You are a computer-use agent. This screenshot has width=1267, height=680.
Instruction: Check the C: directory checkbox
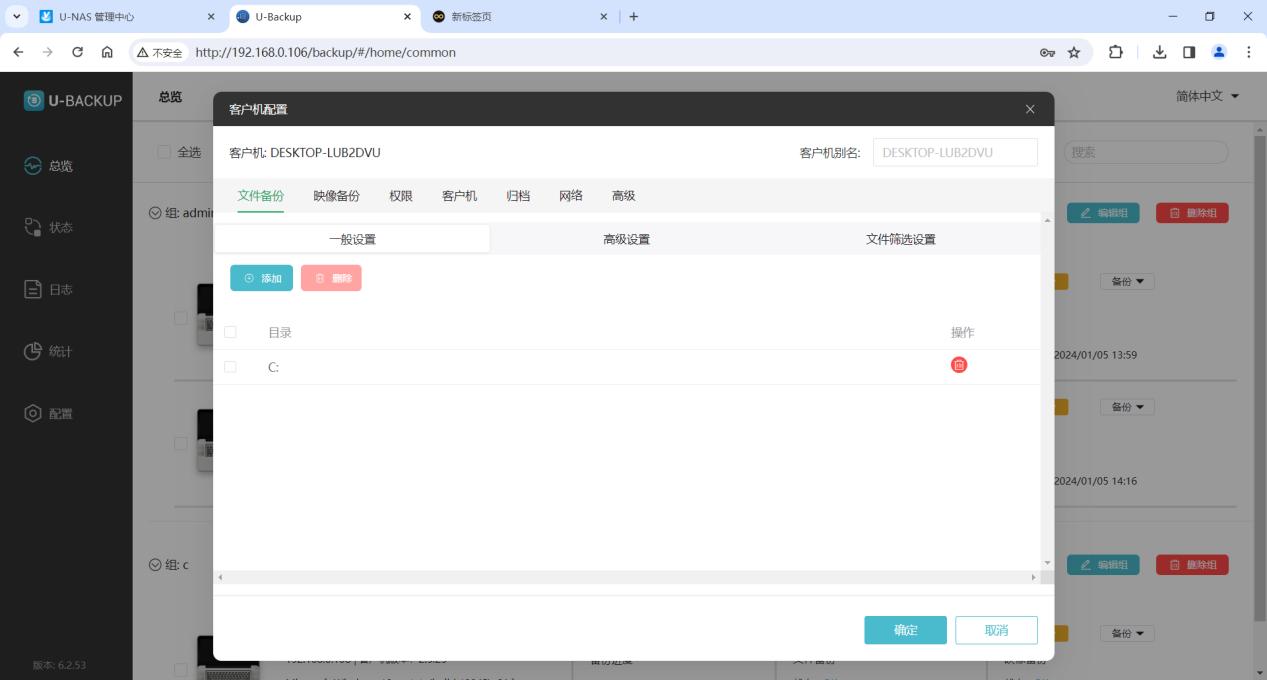pyautogui.click(x=231, y=367)
